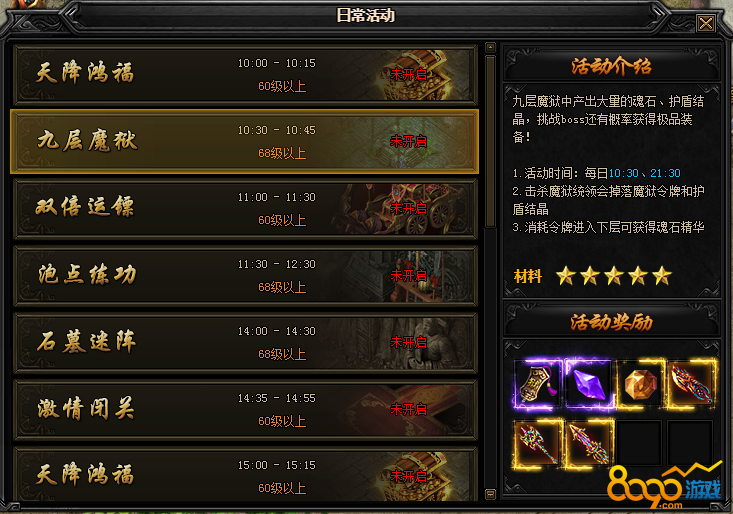Select the purple sword reward icon

589,443
